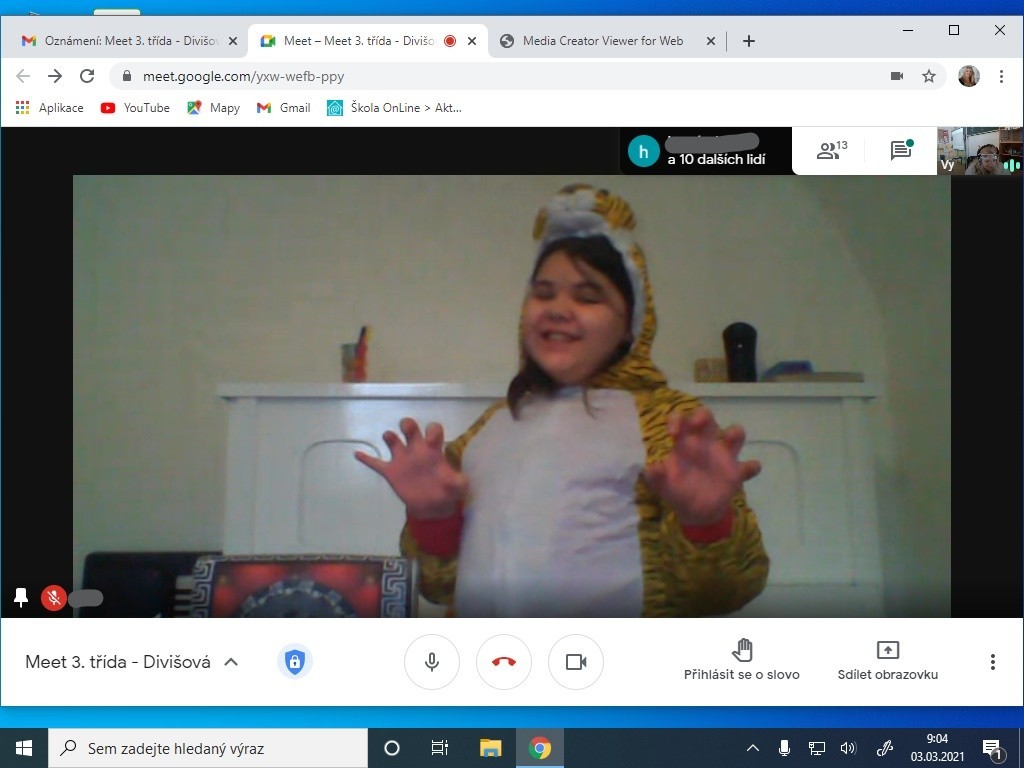
Task: Unpin the pinned participant video
Action: (x=21, y=598)
